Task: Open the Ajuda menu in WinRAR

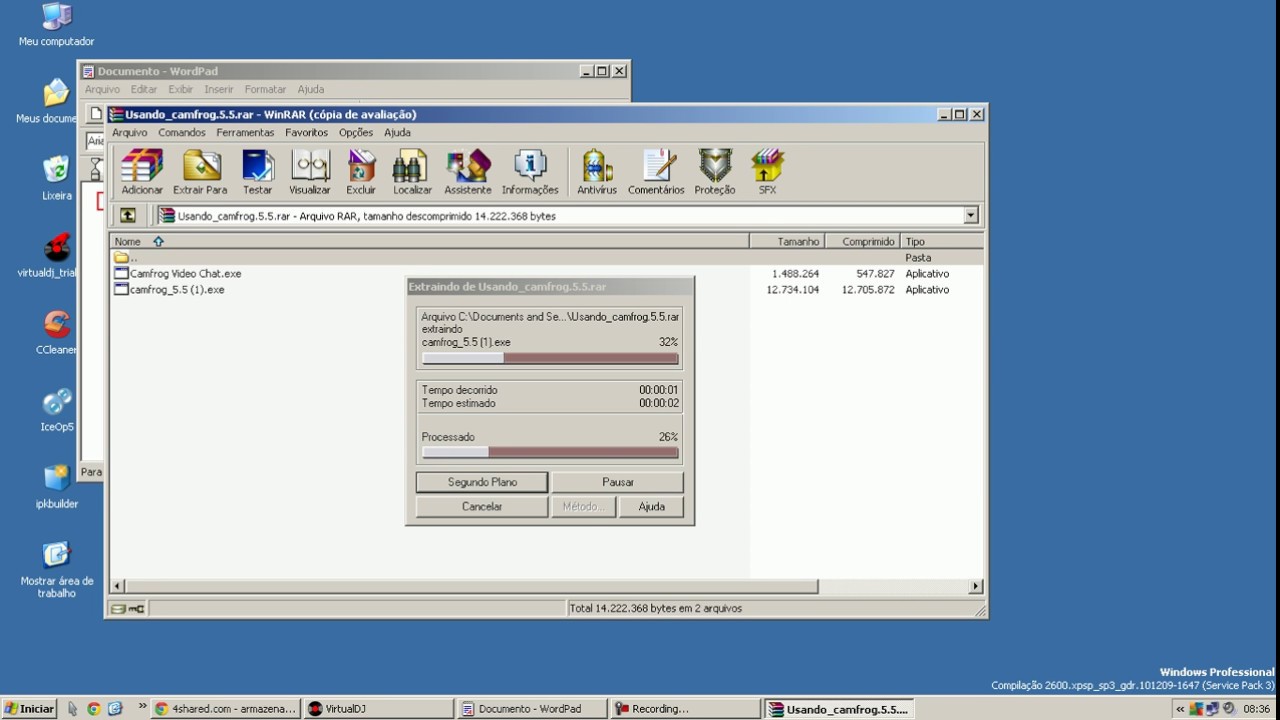Action: [397, 132]
